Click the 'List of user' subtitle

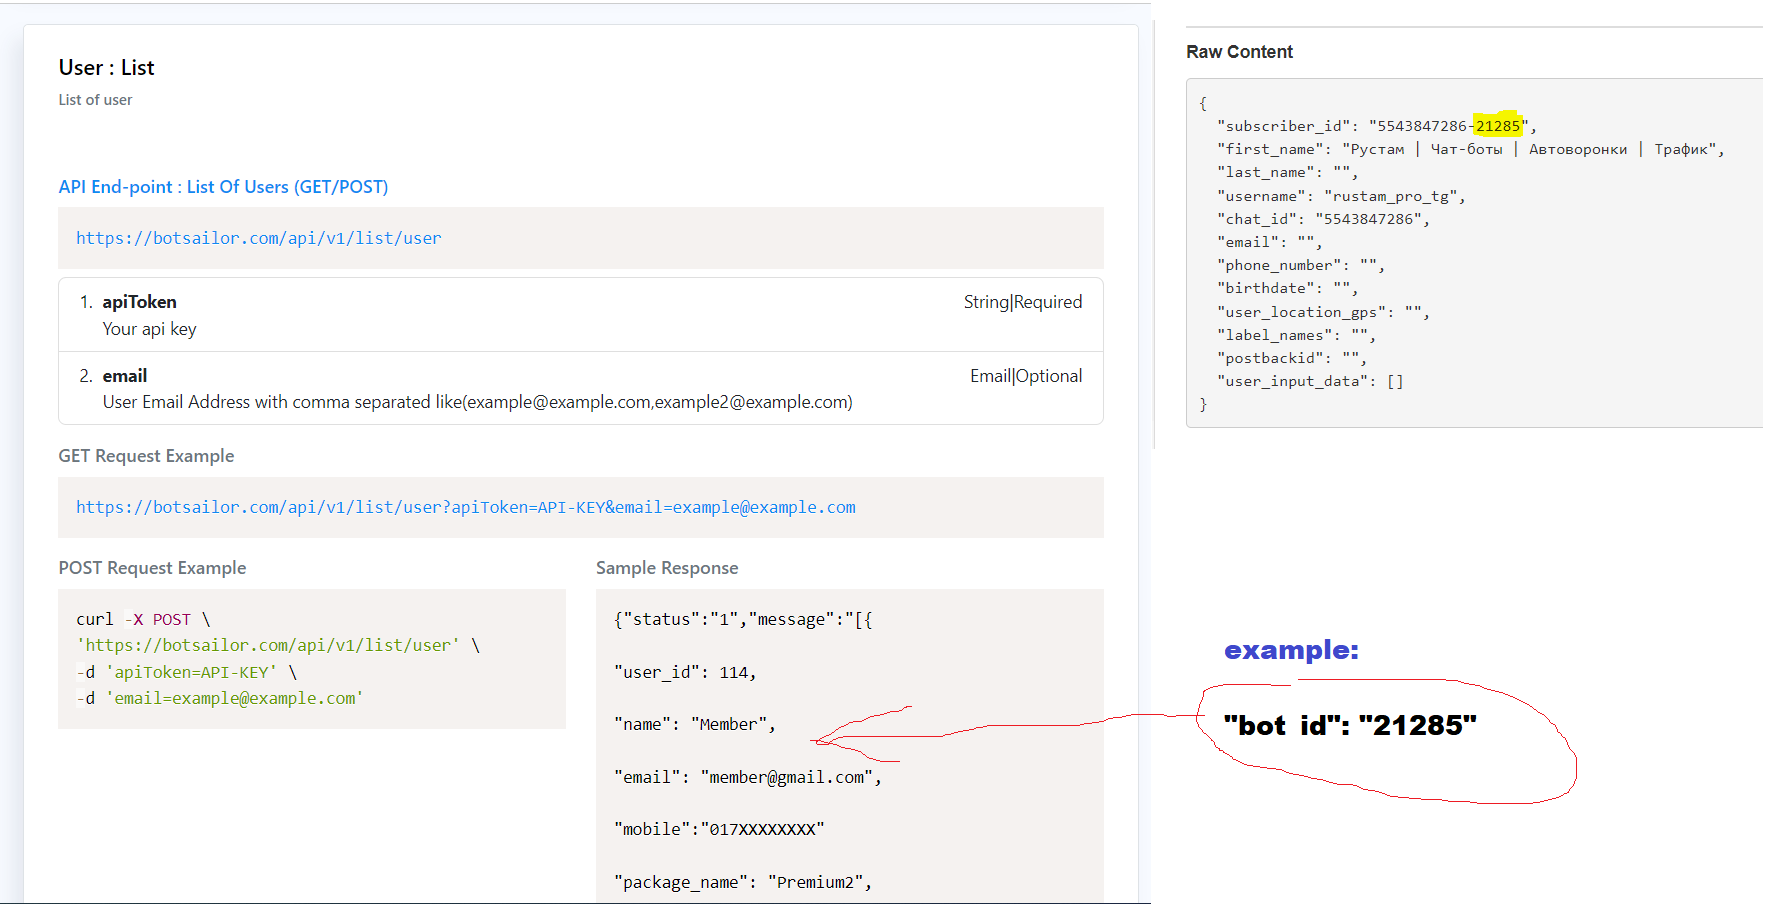point(95,100)
